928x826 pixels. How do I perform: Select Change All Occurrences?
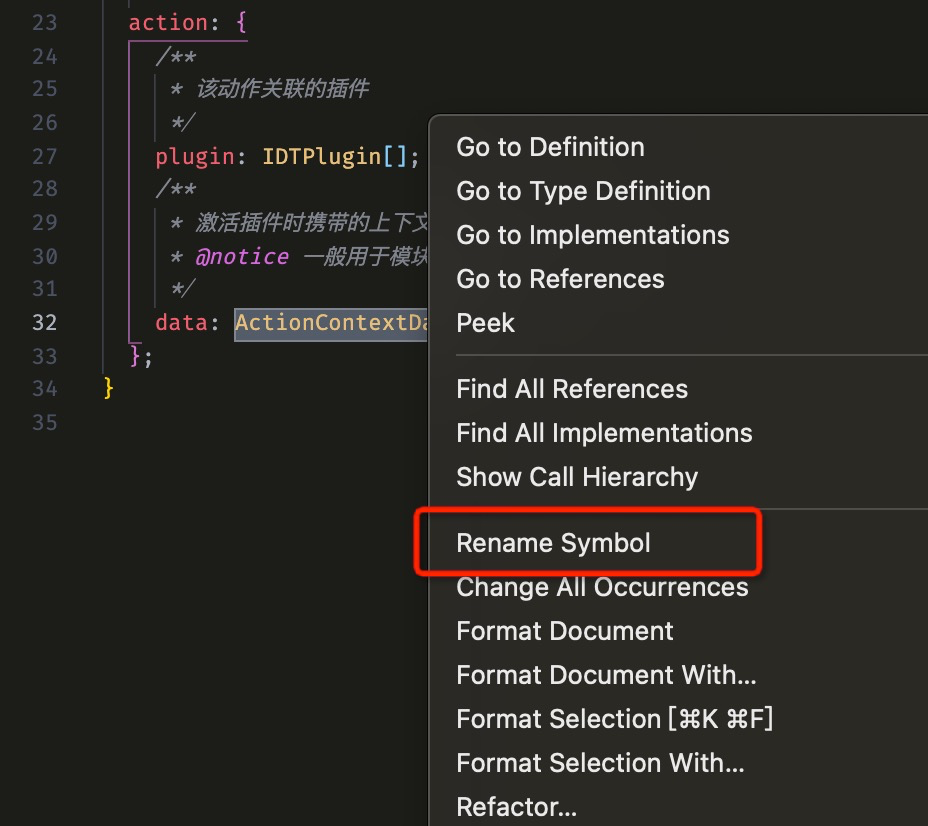click(x=602, y=587)
